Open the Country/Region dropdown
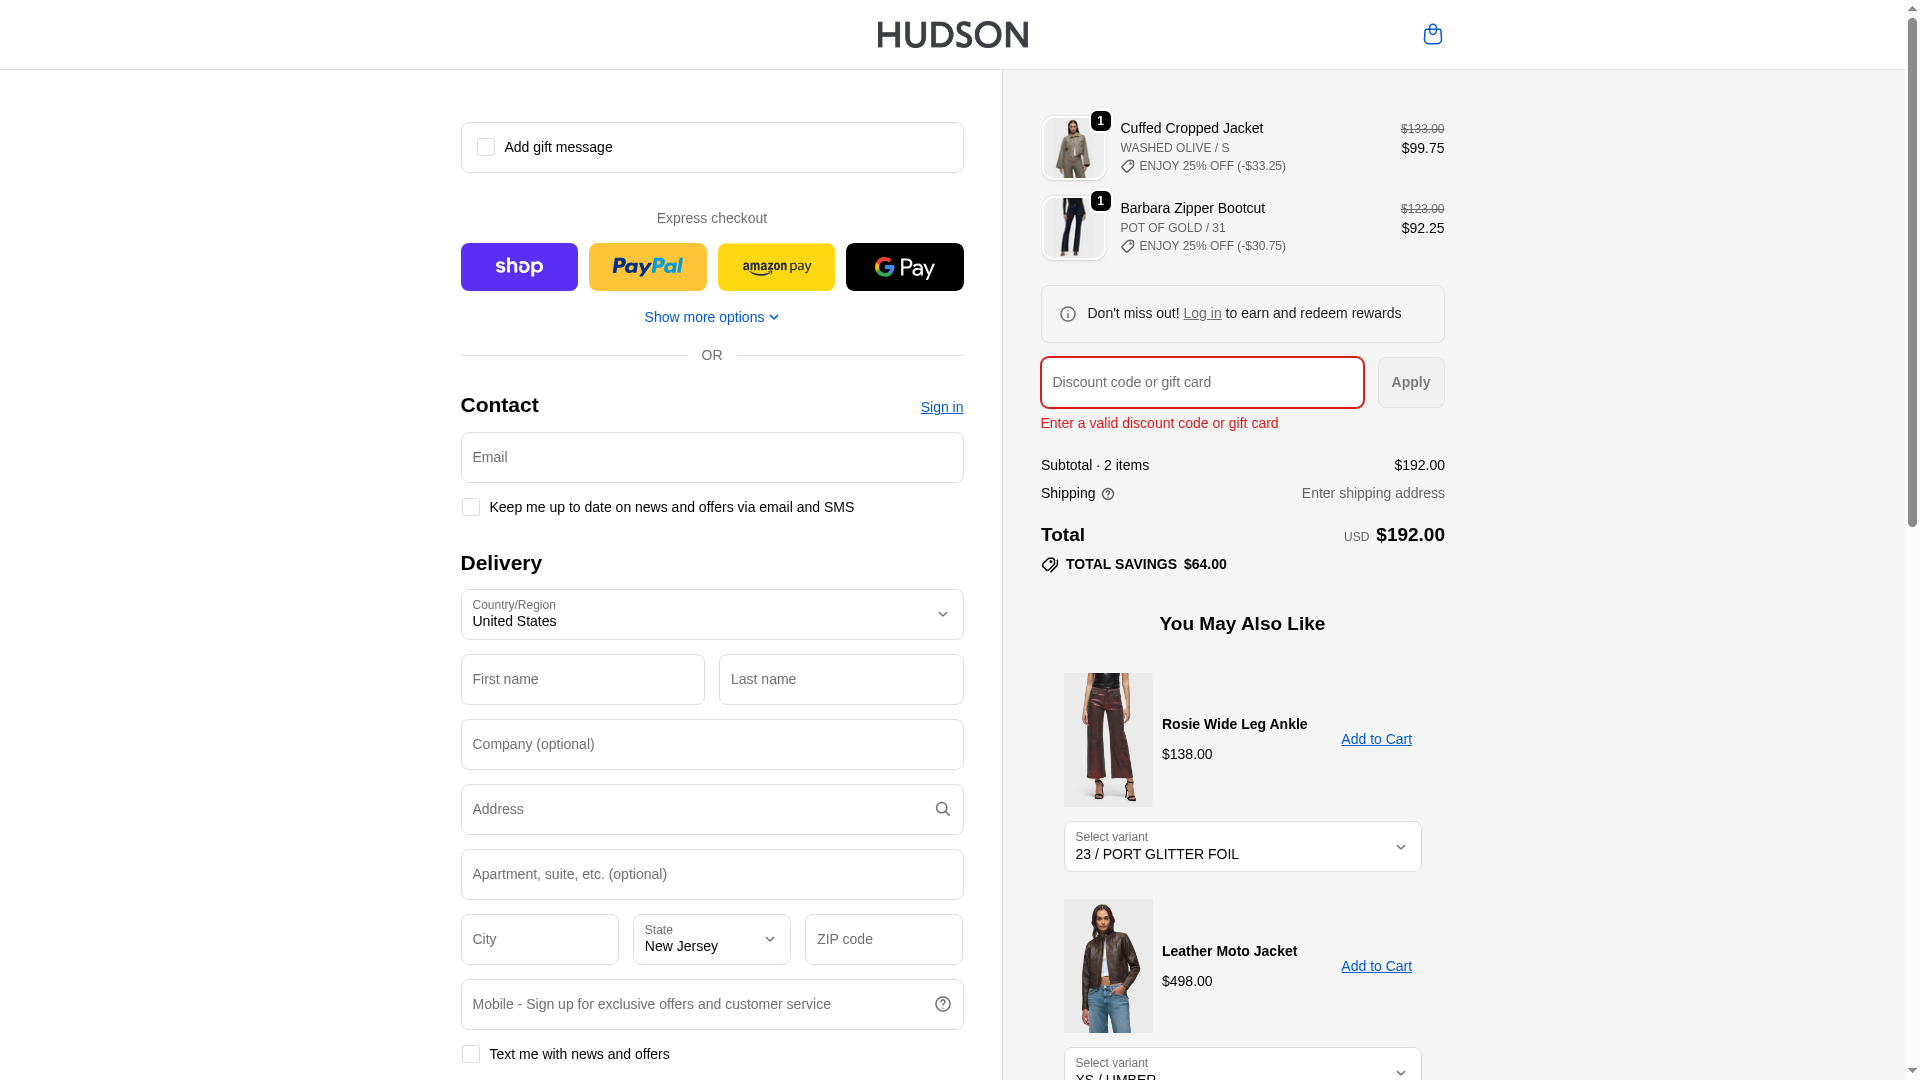 (x=711, y=614)
